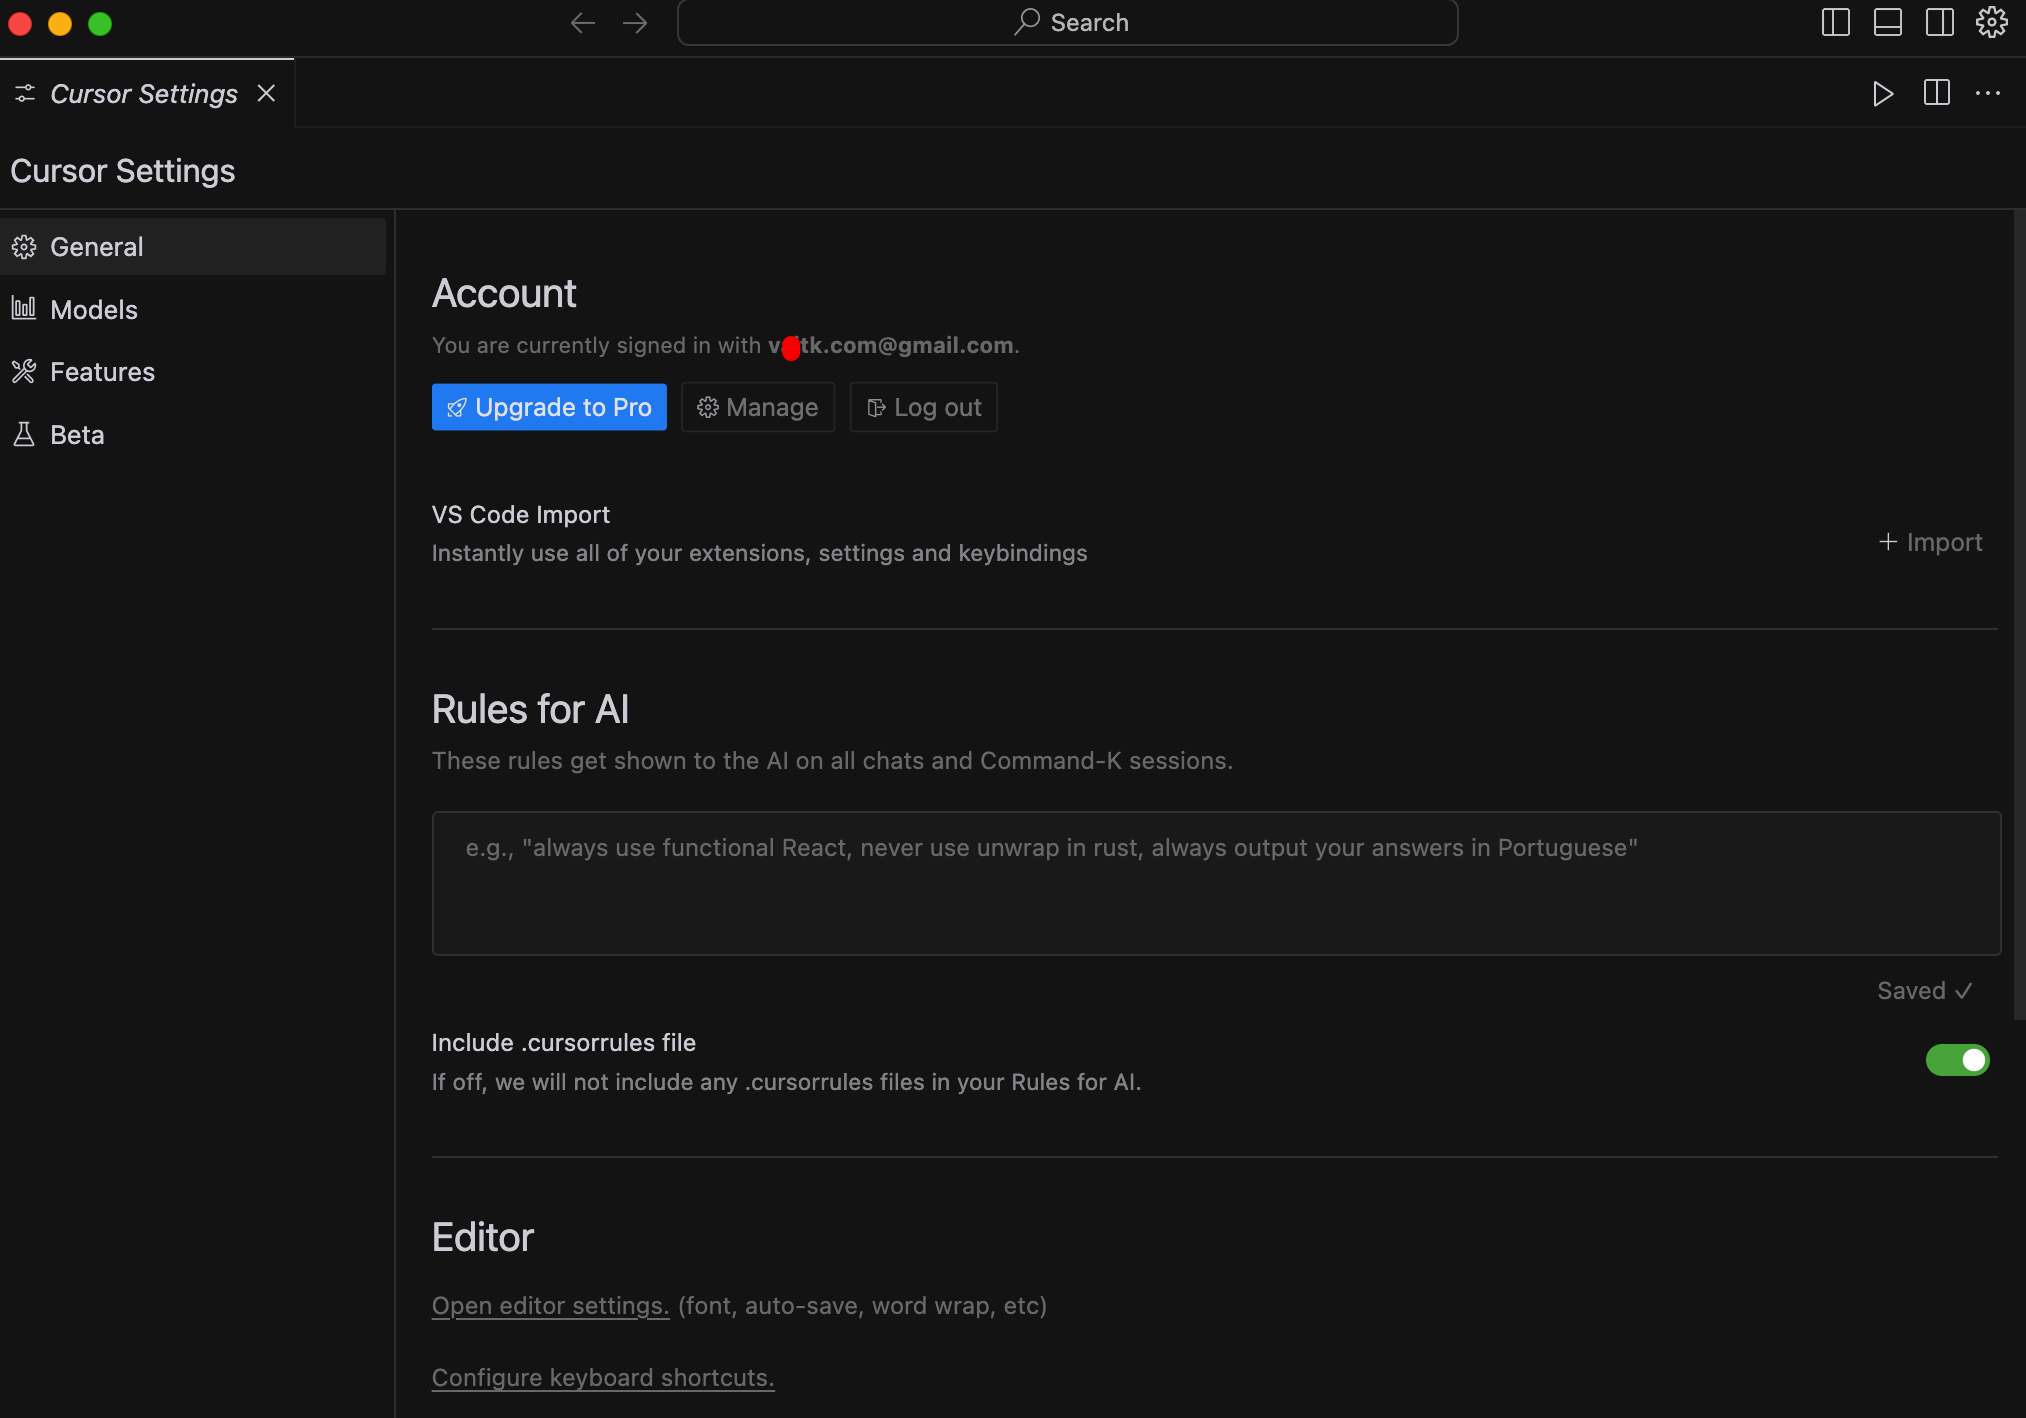The height and width of the screenshot is (1418, 2026).
Task: Click the Saved status text
Action: (x=1924, y=991)
